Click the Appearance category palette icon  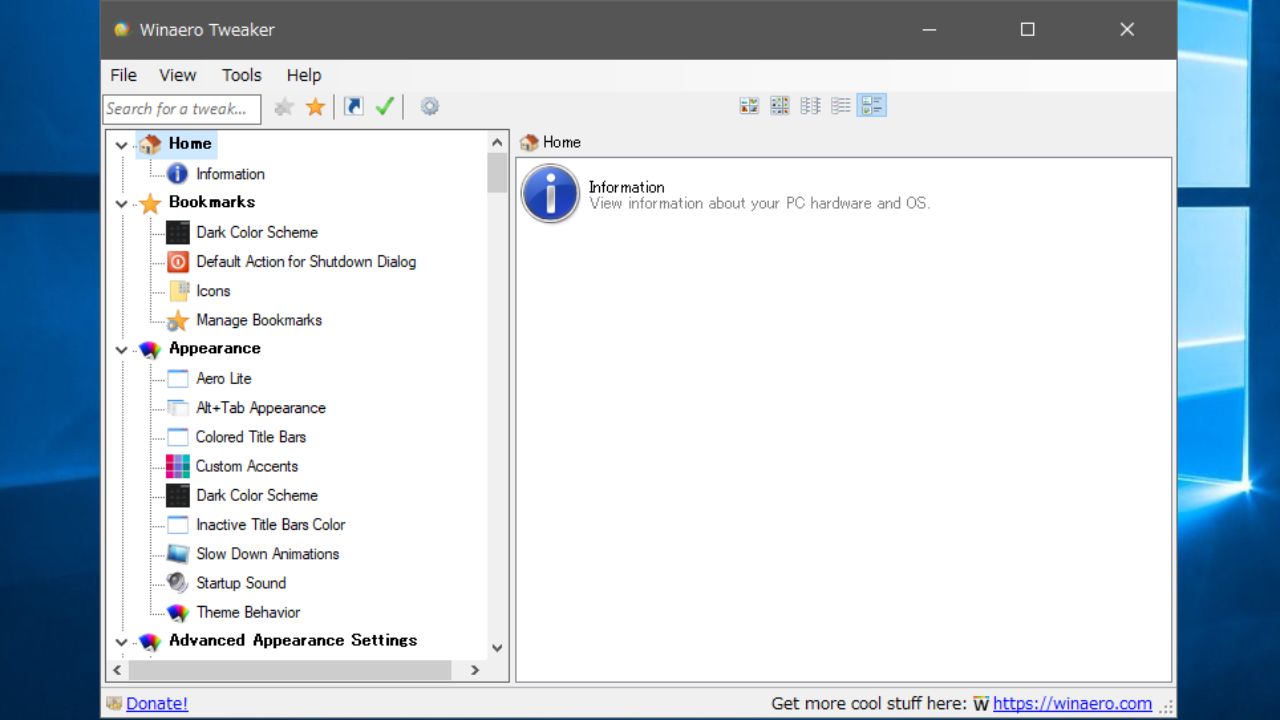click(150, 349)
